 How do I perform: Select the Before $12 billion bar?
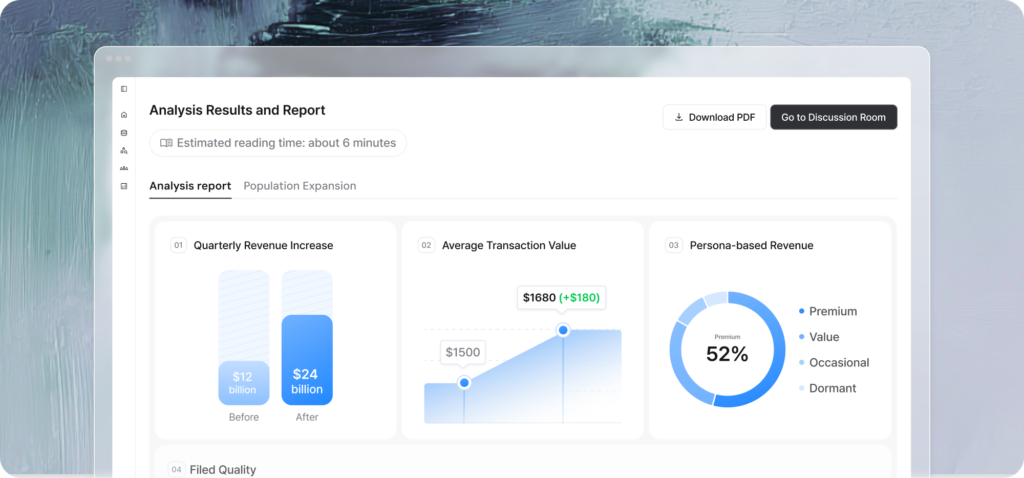point(243,382)
